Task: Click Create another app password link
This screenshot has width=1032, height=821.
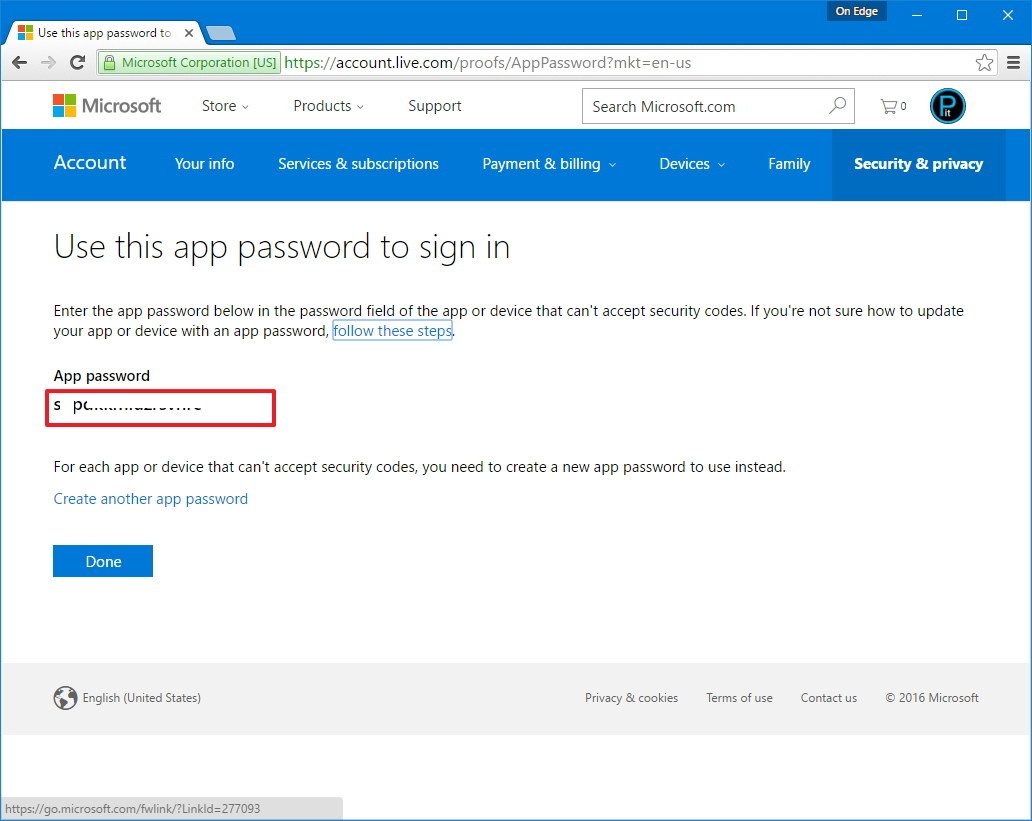Action: tap(151, 498)
